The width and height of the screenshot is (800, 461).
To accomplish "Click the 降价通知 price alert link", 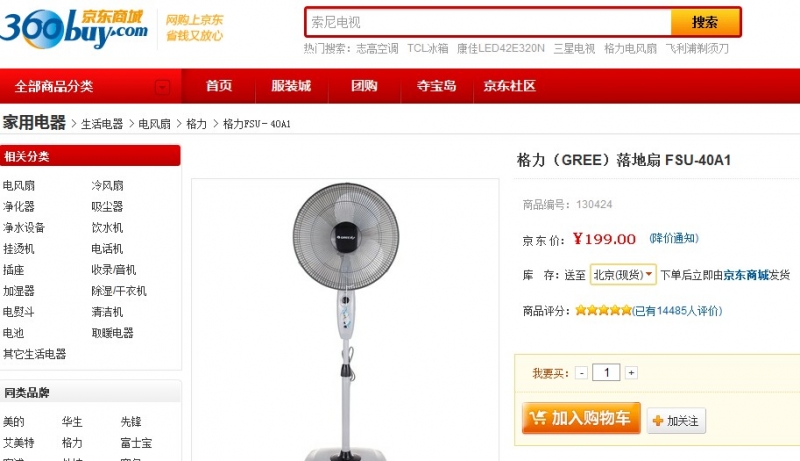I will 673,238.
